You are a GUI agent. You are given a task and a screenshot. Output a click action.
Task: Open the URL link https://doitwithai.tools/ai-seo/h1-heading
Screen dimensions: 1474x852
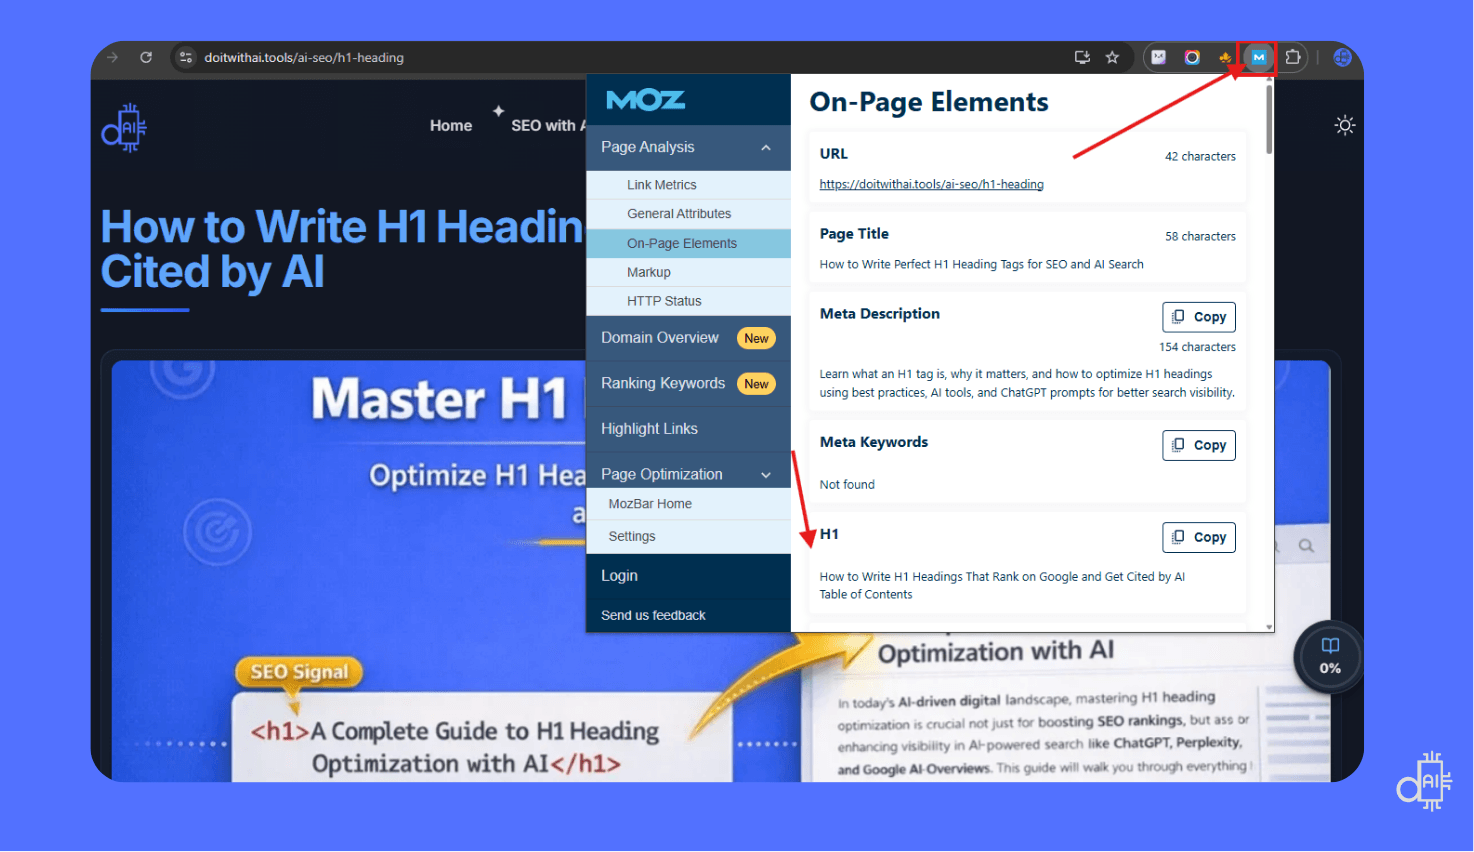(x=931, y=185)
